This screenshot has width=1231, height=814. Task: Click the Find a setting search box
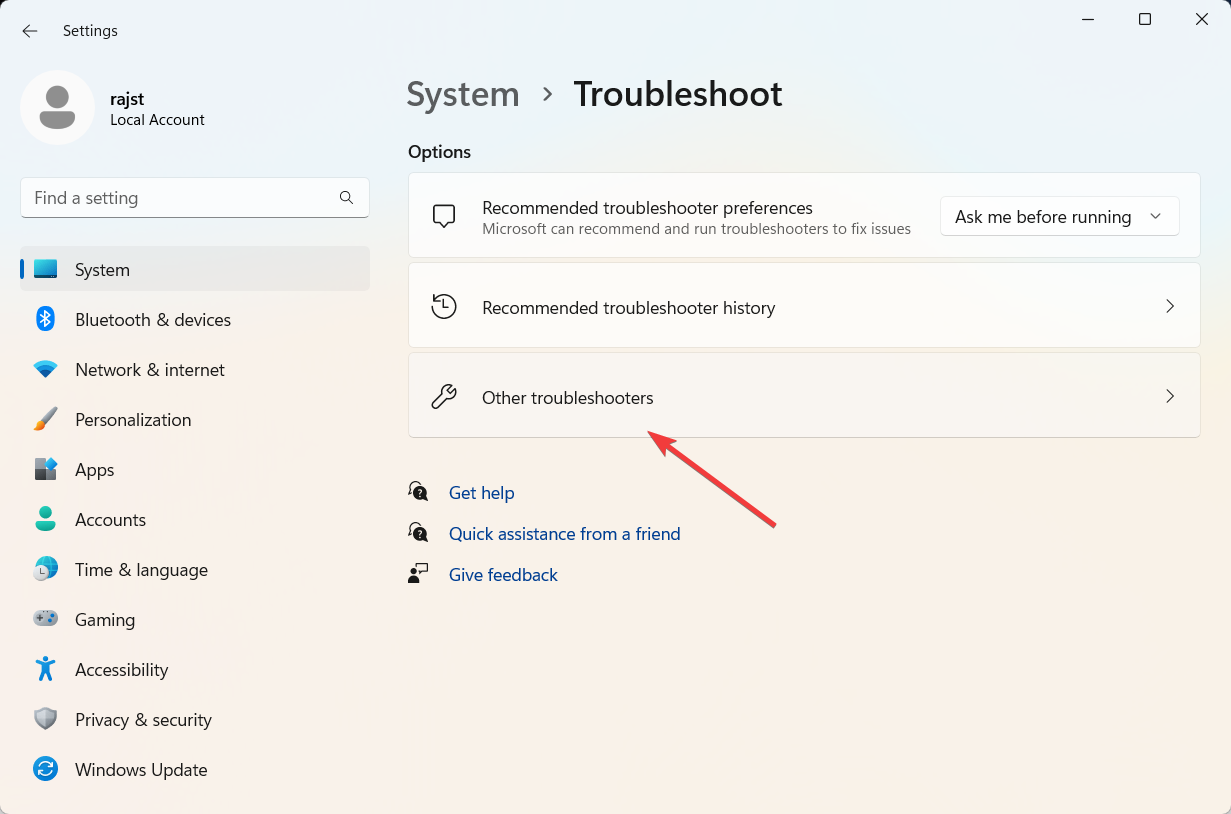[195, 198]
